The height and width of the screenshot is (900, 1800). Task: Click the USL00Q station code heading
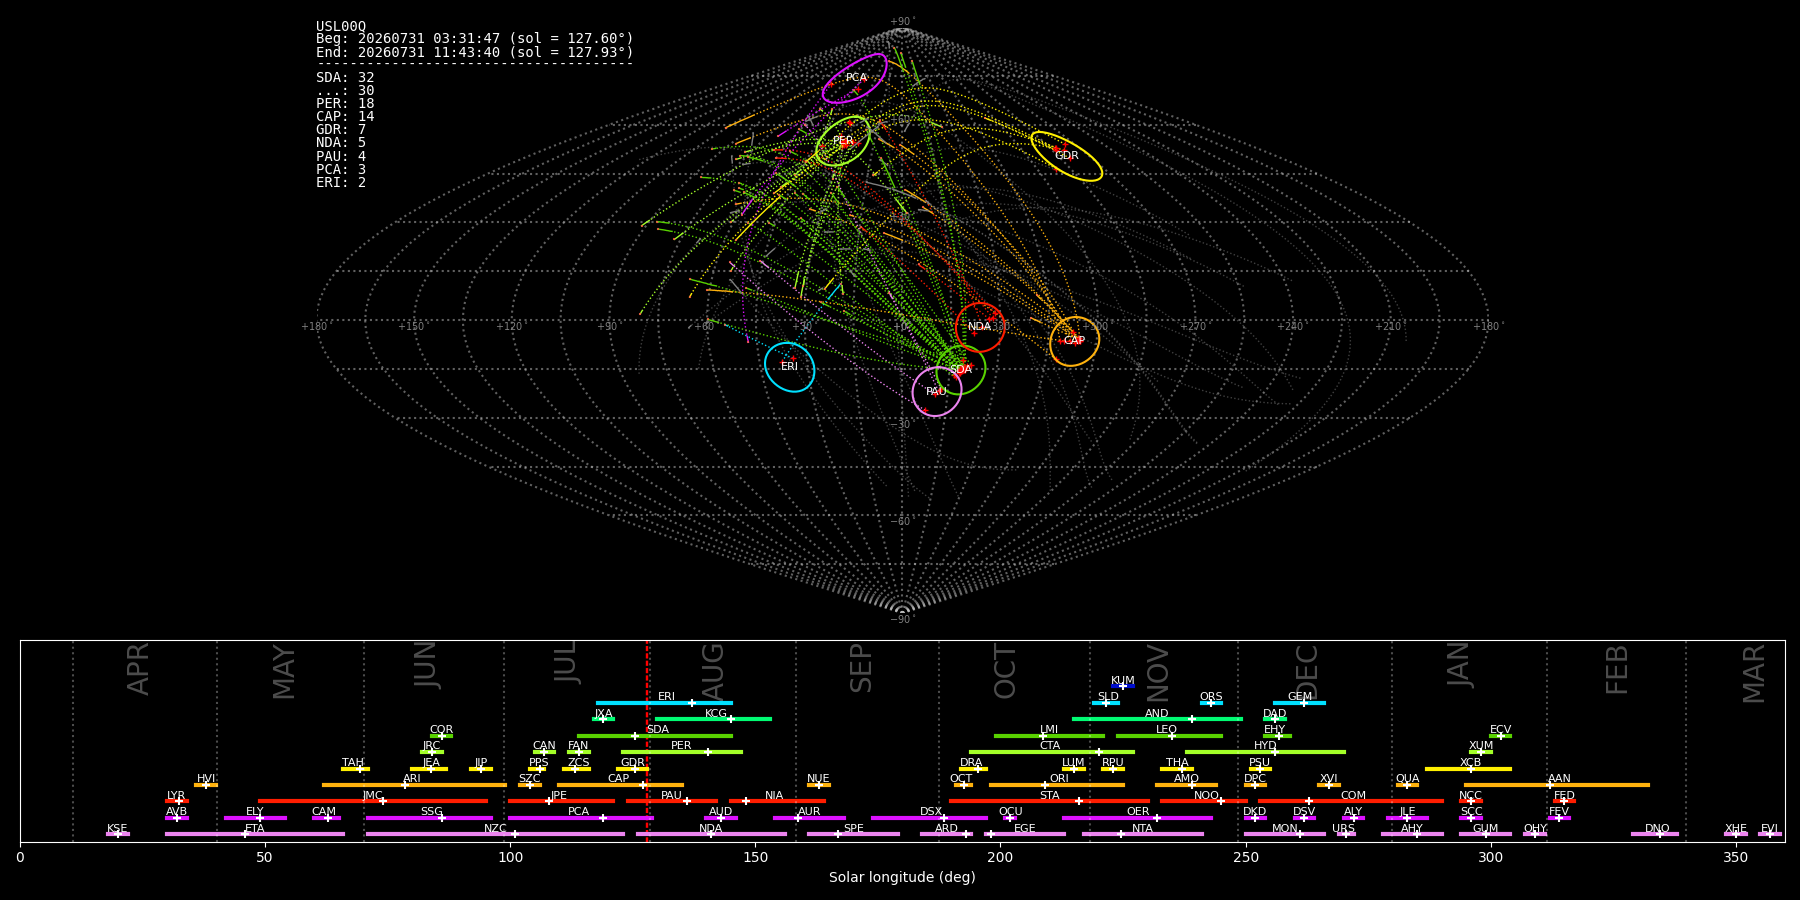click(x=341, y=27)
